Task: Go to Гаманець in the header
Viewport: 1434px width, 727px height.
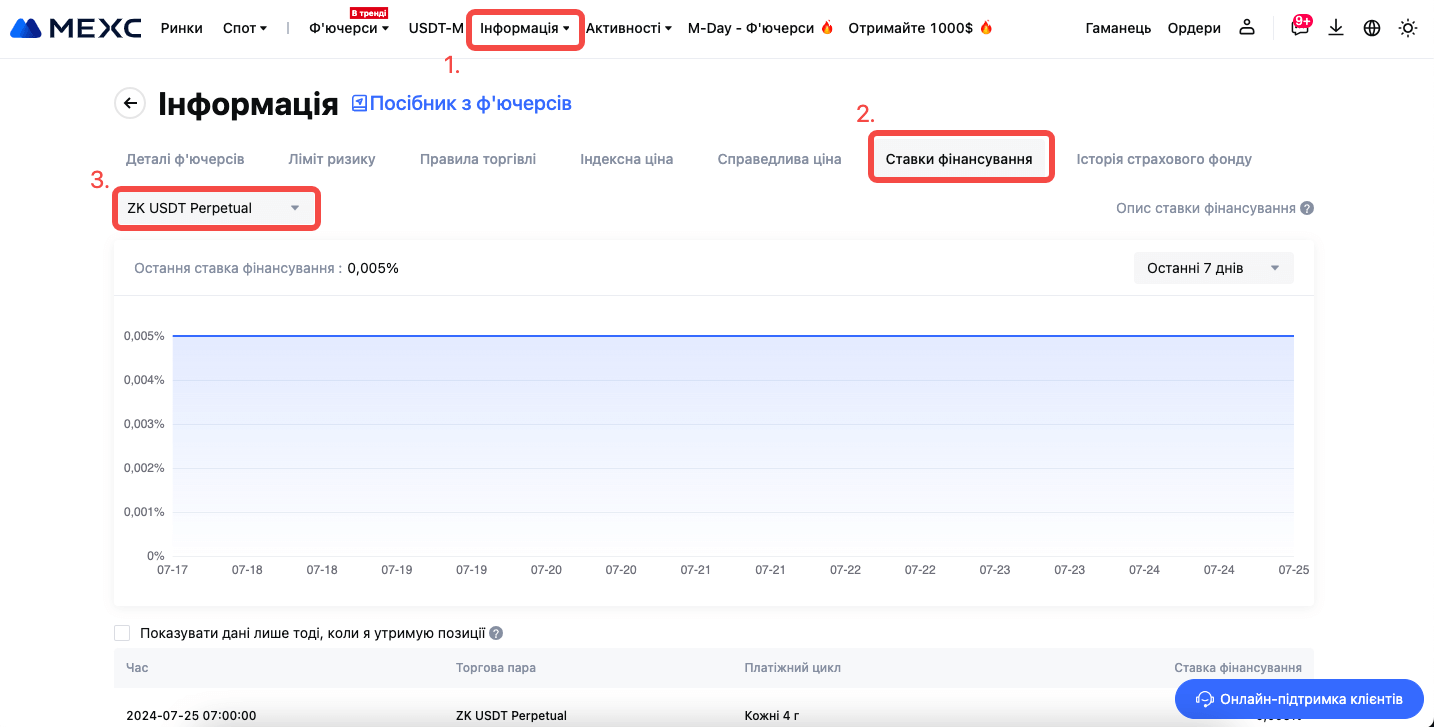Action: pos(1118,28)
